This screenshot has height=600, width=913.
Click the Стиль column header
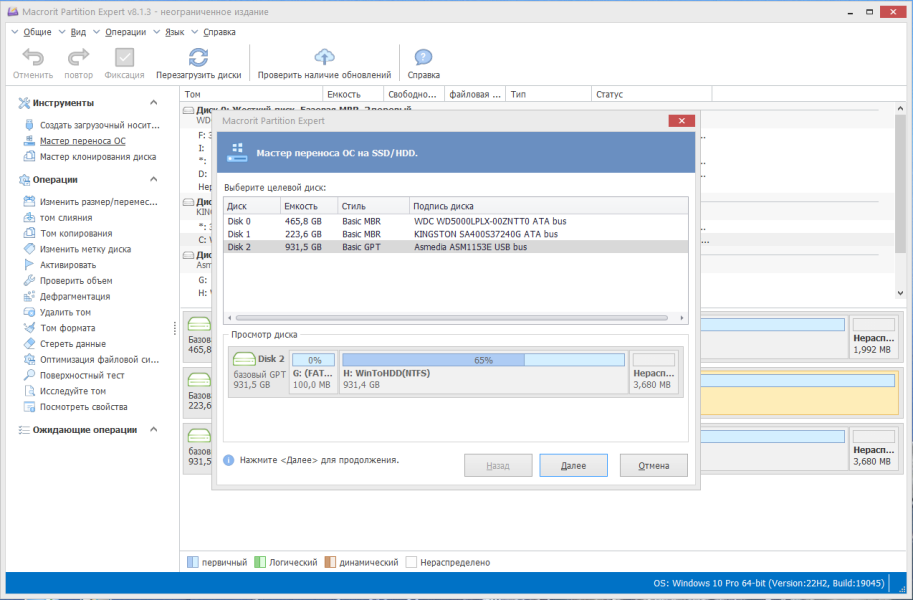(x=374, y=206)
